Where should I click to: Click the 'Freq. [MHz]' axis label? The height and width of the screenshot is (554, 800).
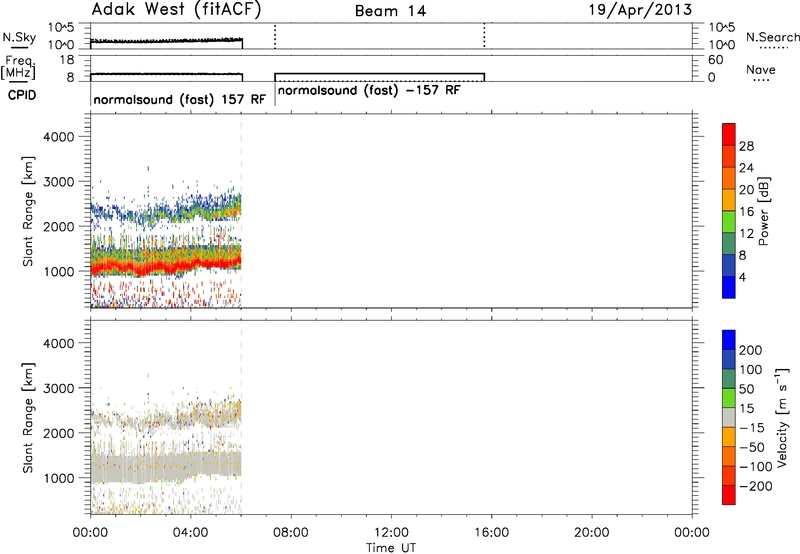point(19,68)
